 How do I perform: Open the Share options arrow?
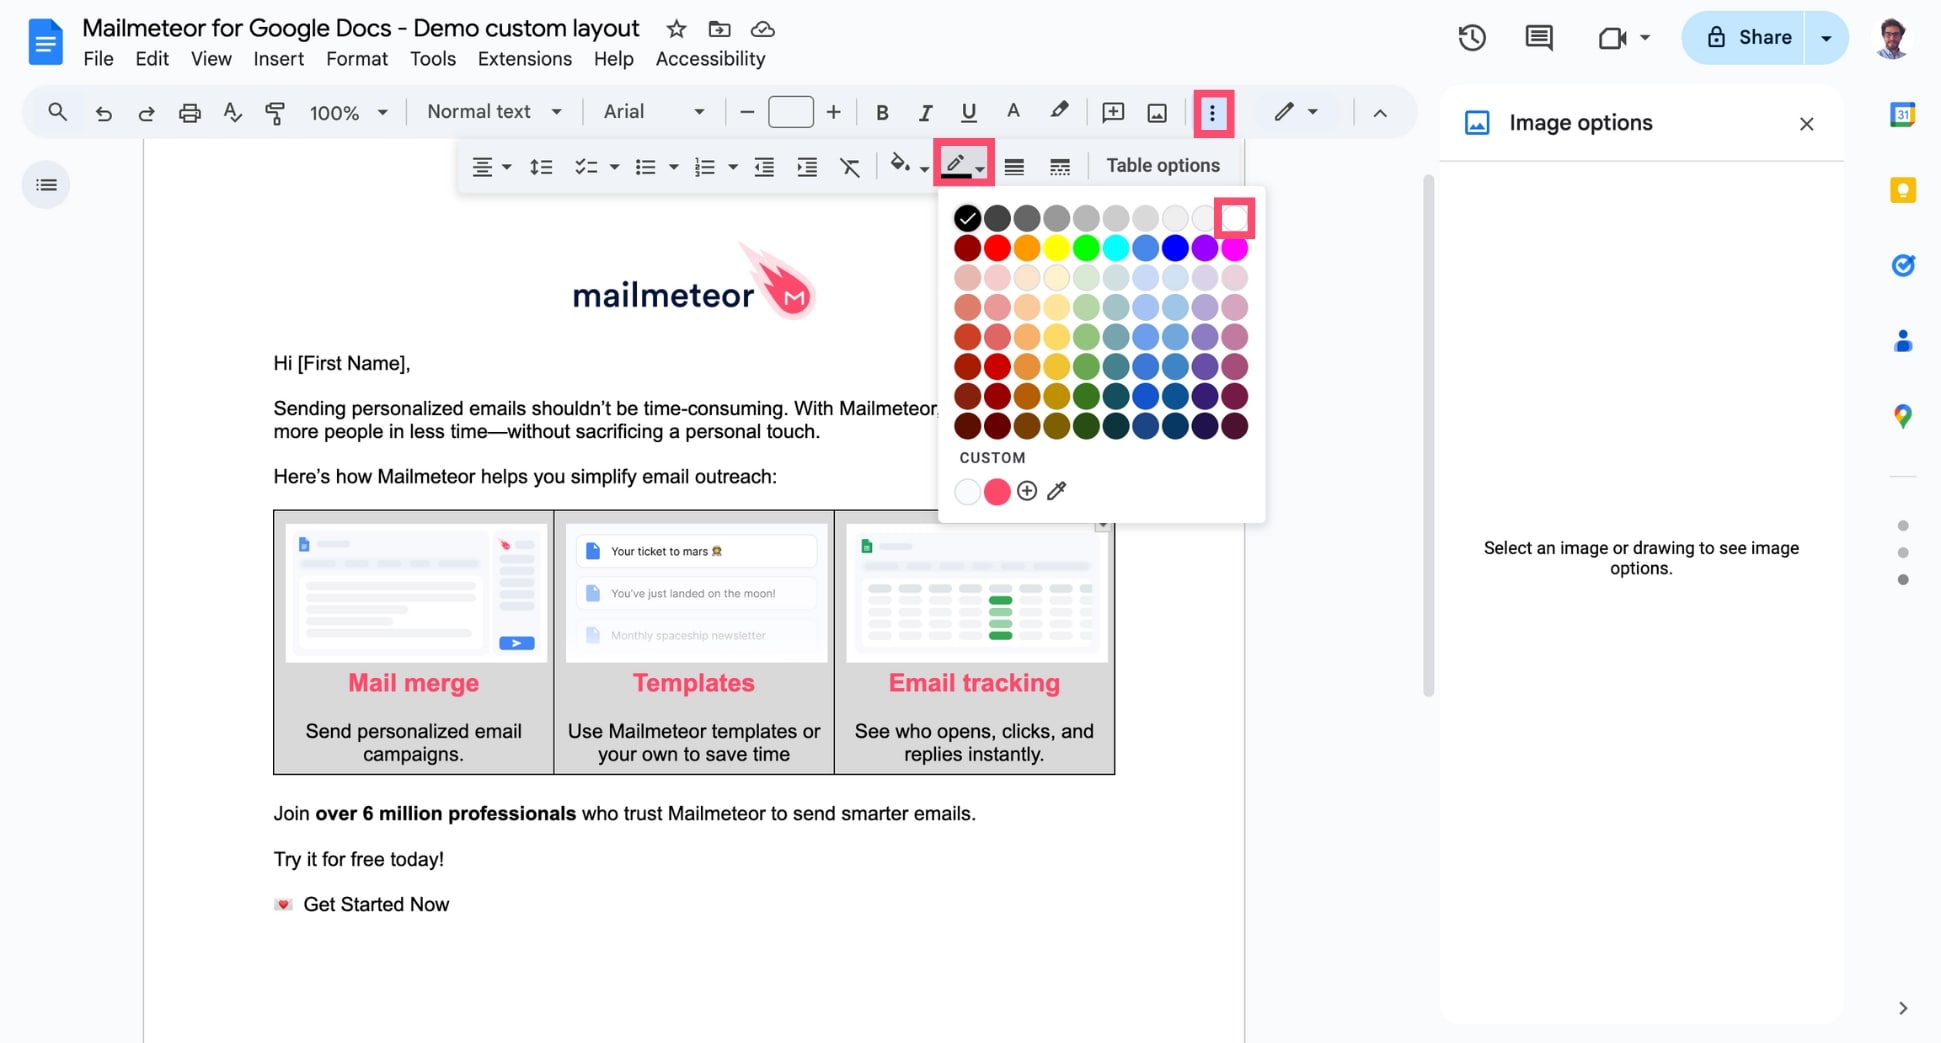(1826, 38)
